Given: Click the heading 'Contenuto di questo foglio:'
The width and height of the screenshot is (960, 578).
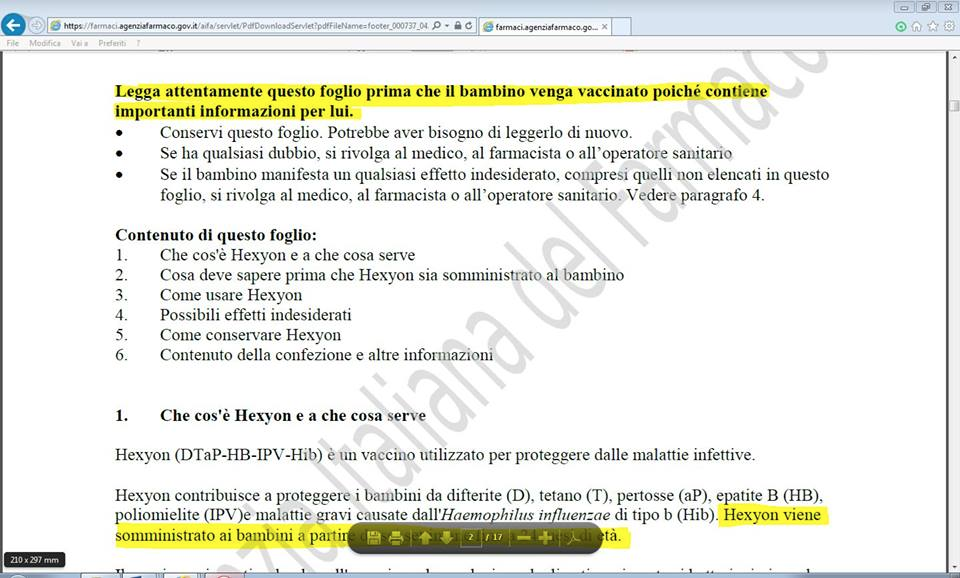Looking at the screenshot, I should point(216,235).
